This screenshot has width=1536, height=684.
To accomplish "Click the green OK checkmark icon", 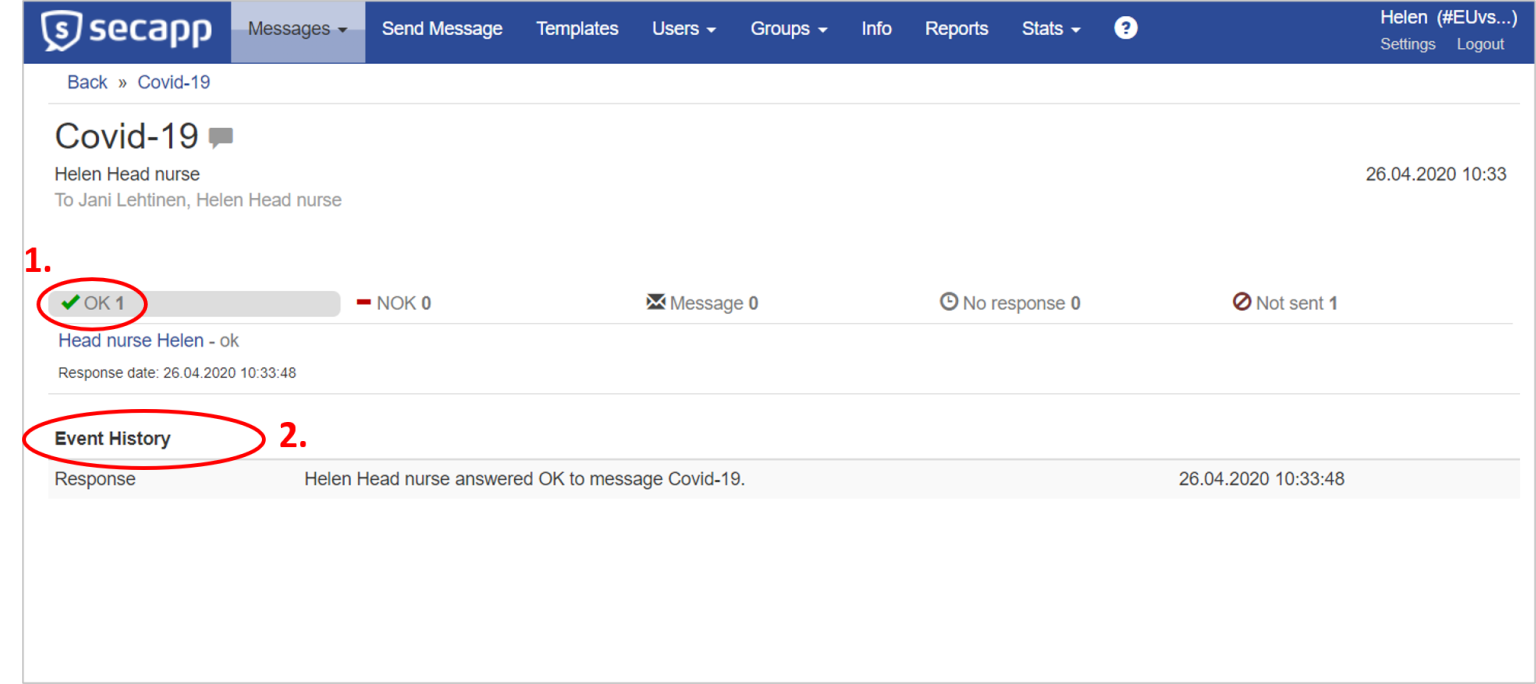I will tap(70, 302).
